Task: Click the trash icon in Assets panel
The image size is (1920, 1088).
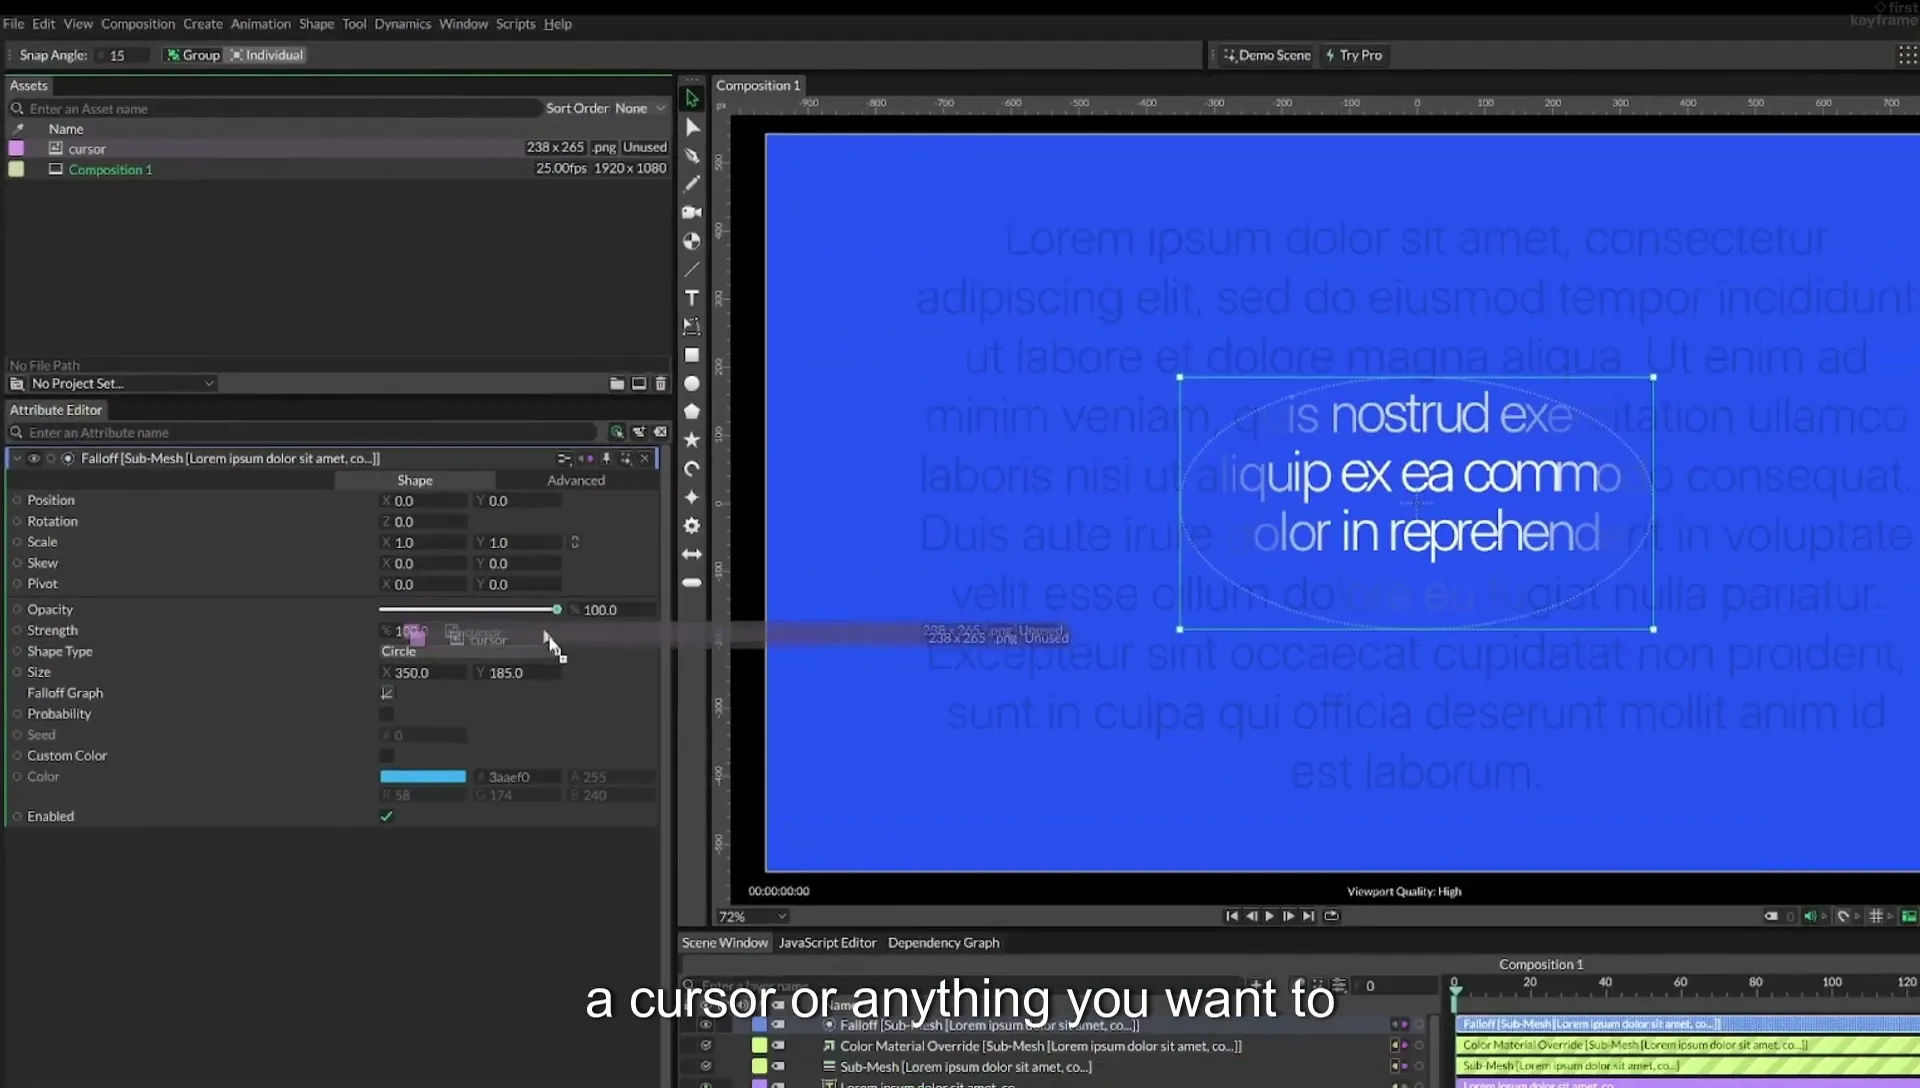Action: coord(660,384)
